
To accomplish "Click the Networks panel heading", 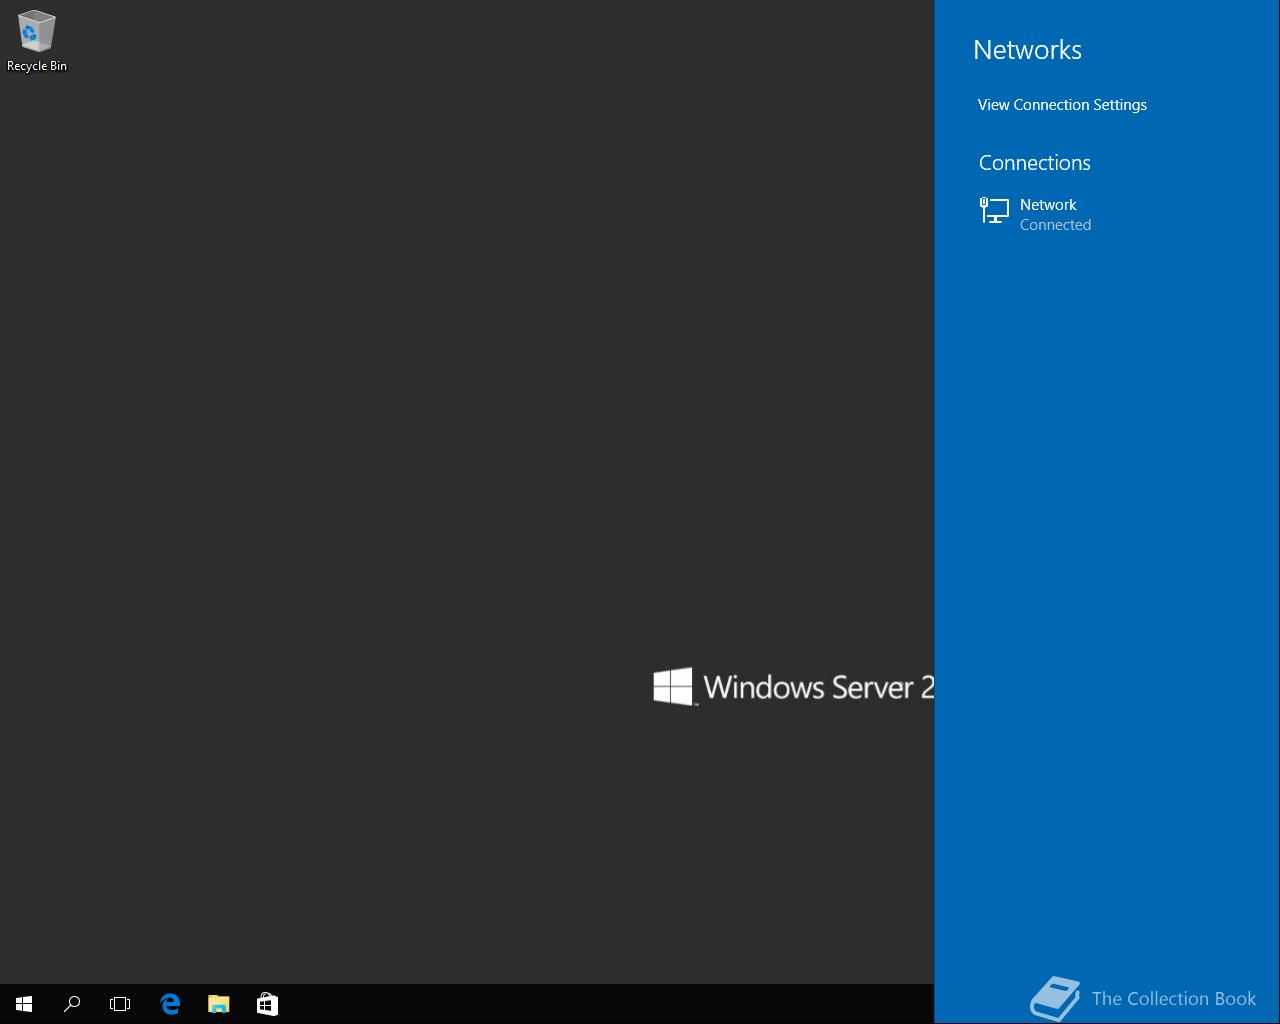I will [1027, 50].
